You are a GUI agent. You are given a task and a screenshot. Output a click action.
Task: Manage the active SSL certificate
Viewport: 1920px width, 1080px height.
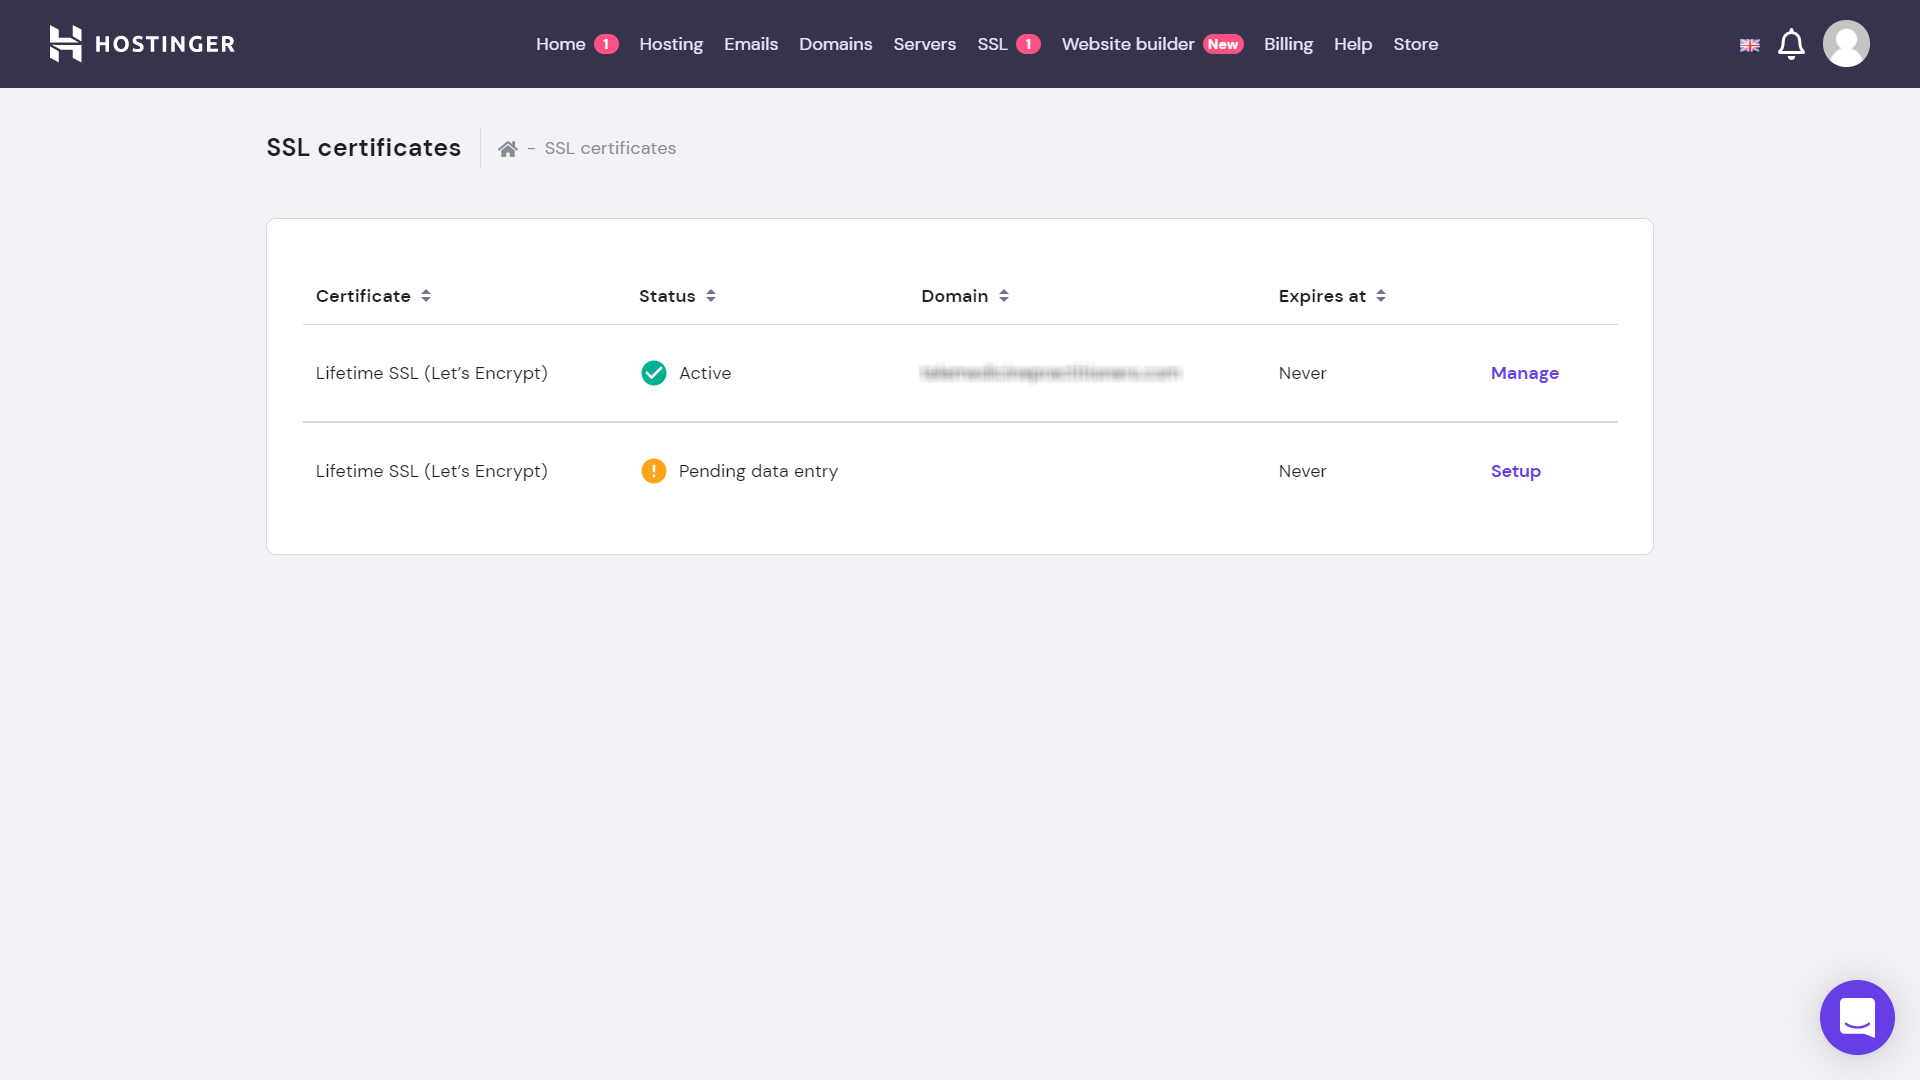point(1524,373)
